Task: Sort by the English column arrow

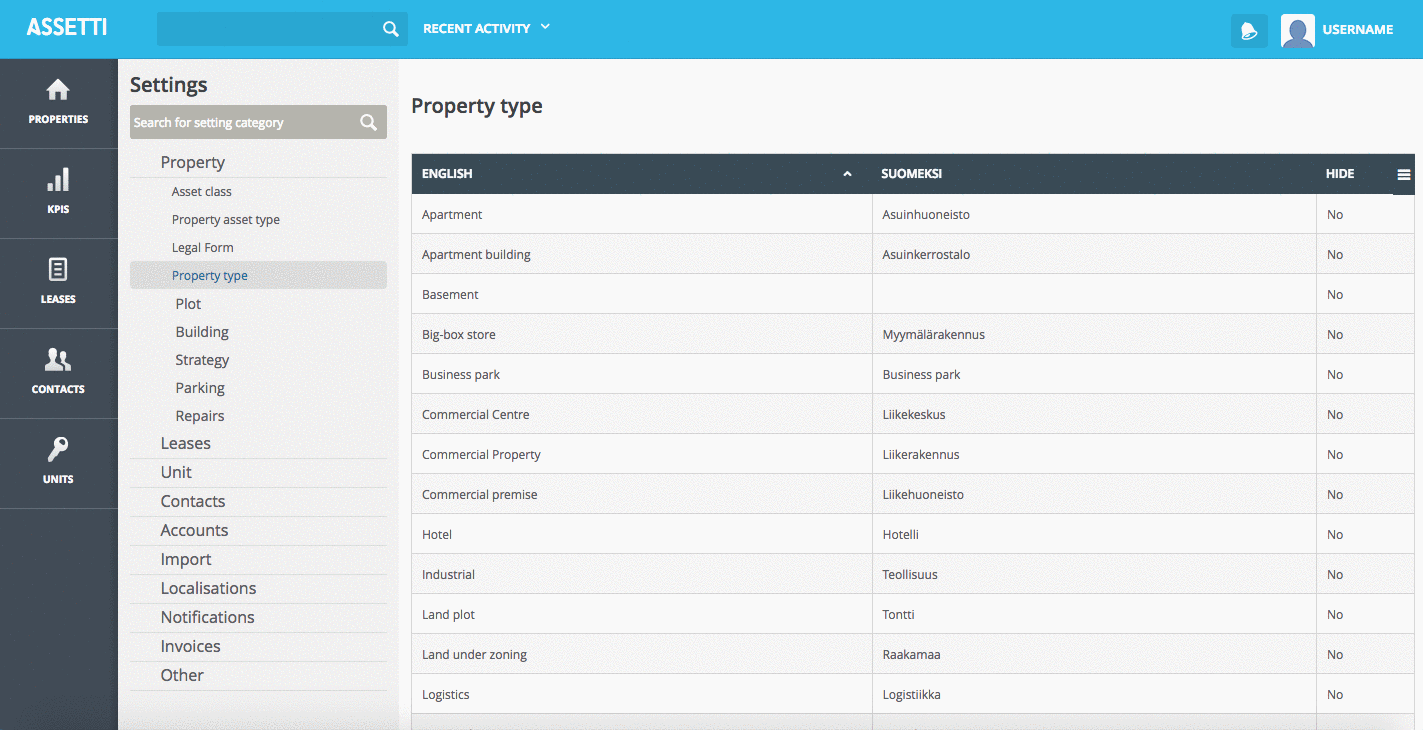Action: (x=847, y=174)
